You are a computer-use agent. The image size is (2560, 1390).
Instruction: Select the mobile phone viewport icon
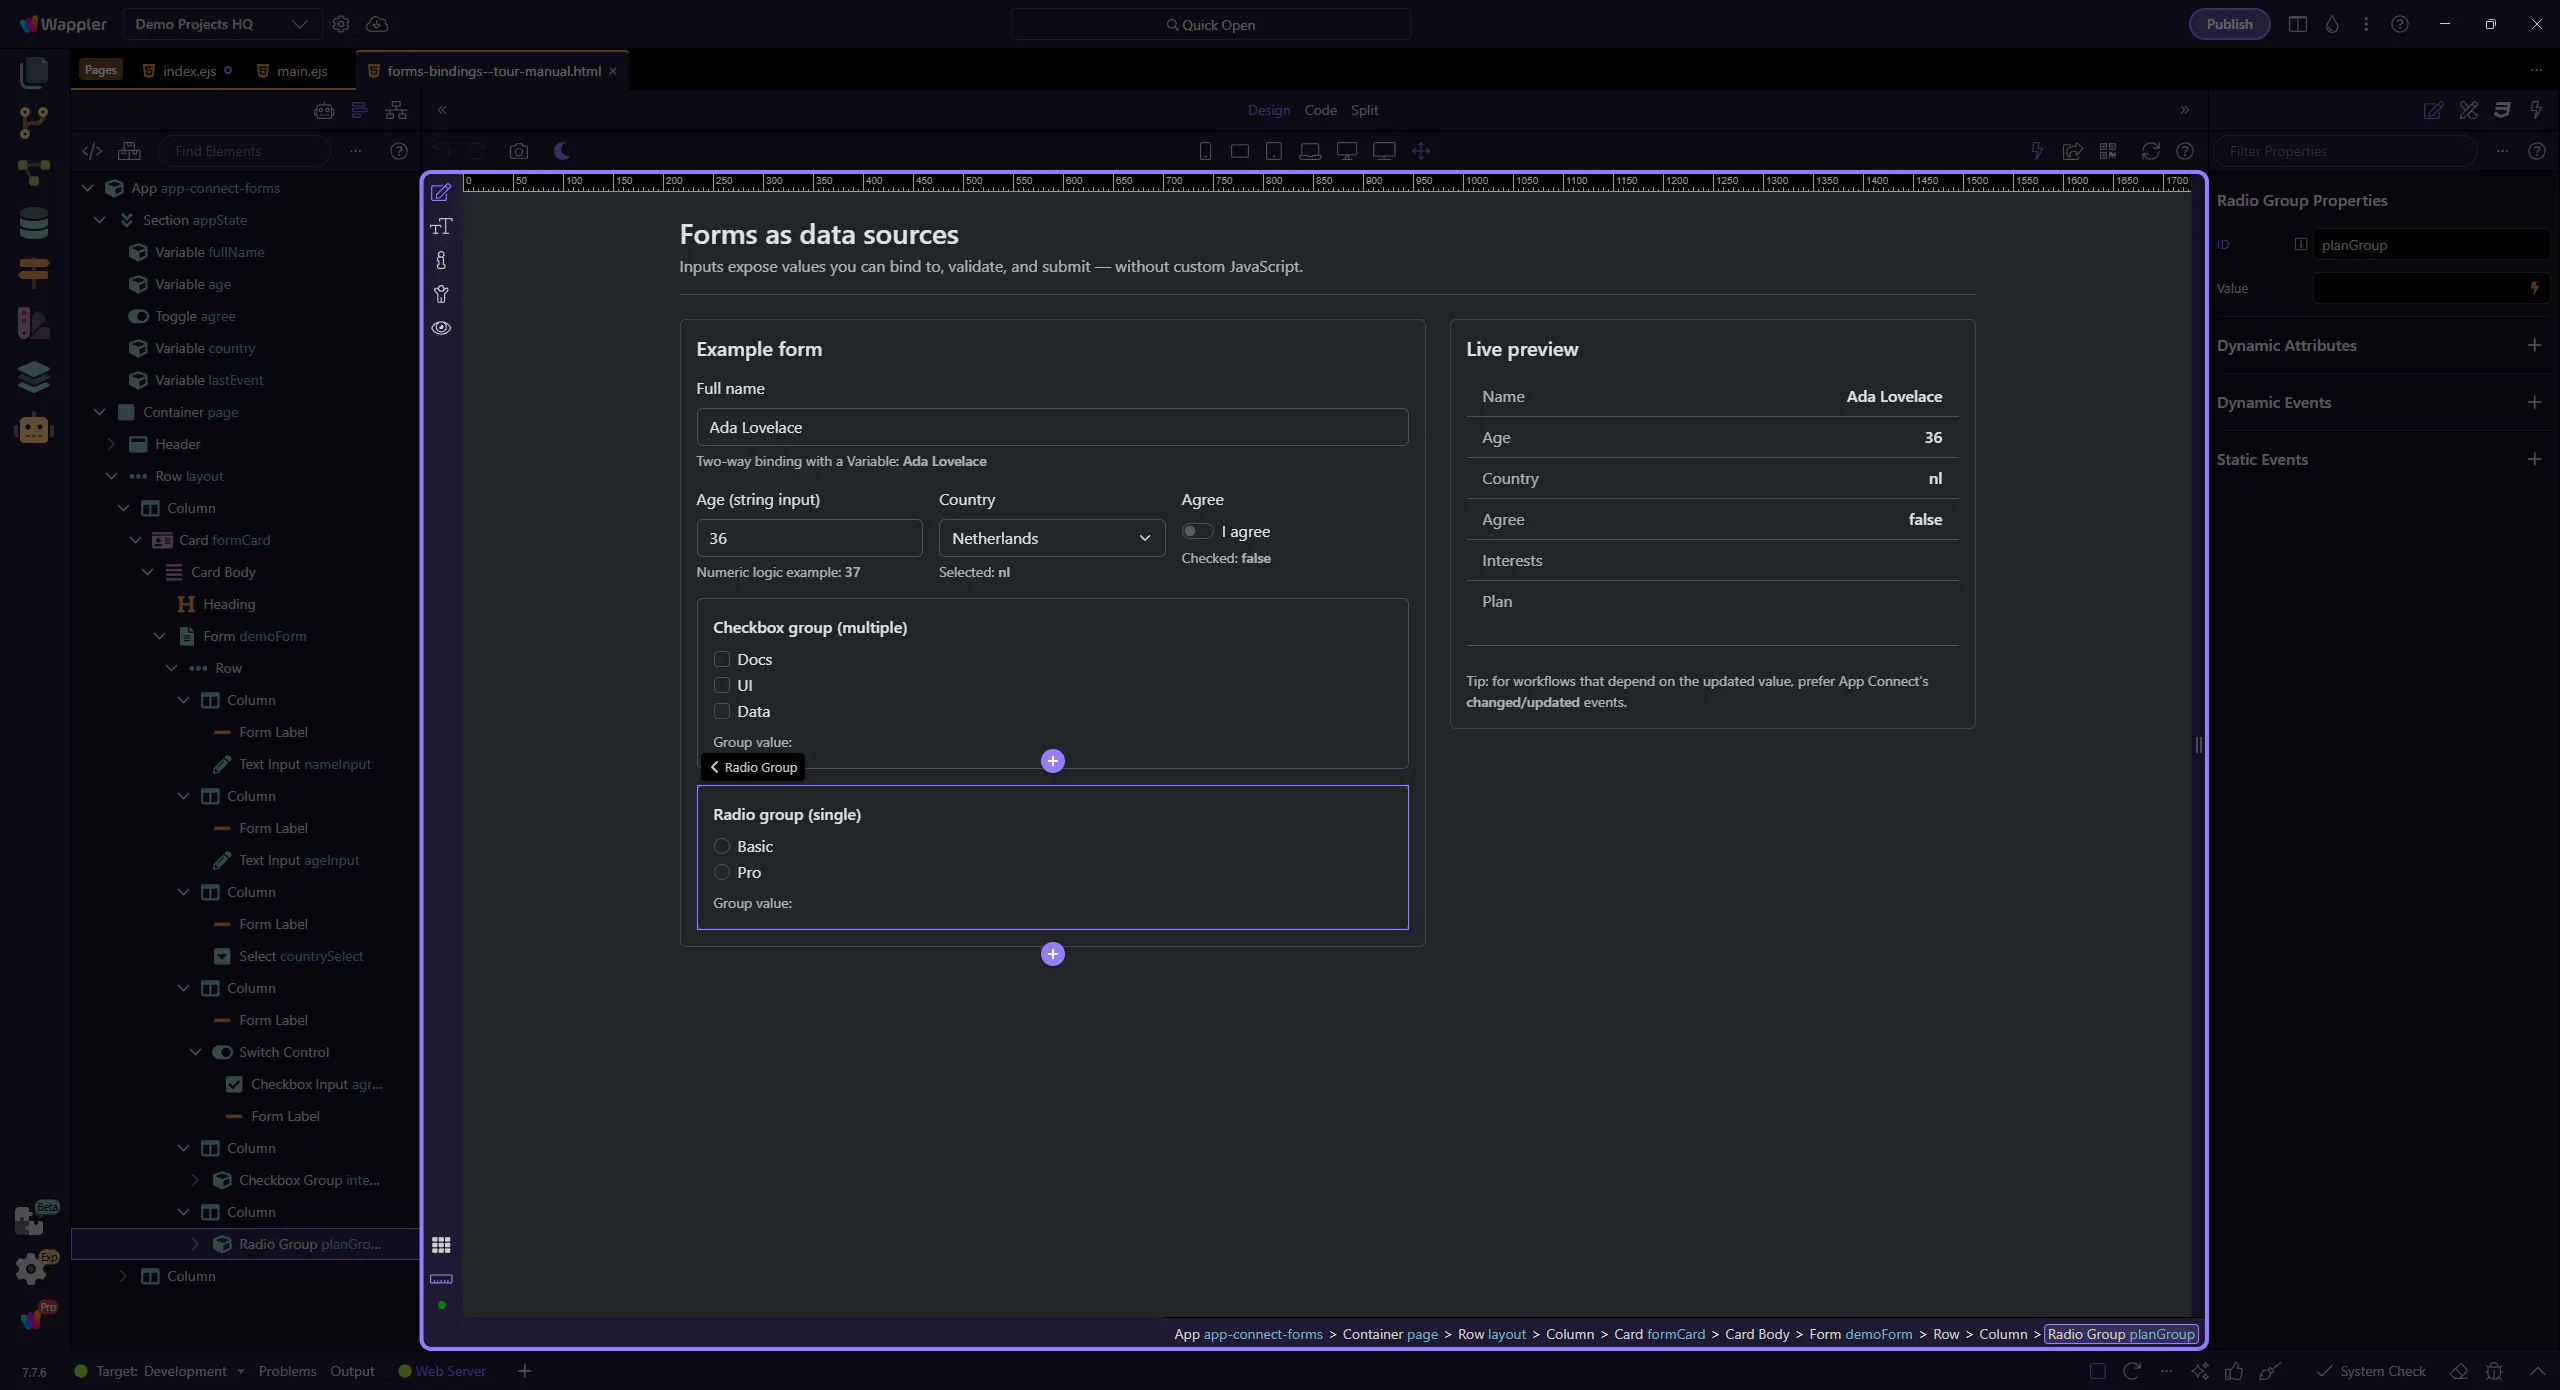[x=1205, y=151]
